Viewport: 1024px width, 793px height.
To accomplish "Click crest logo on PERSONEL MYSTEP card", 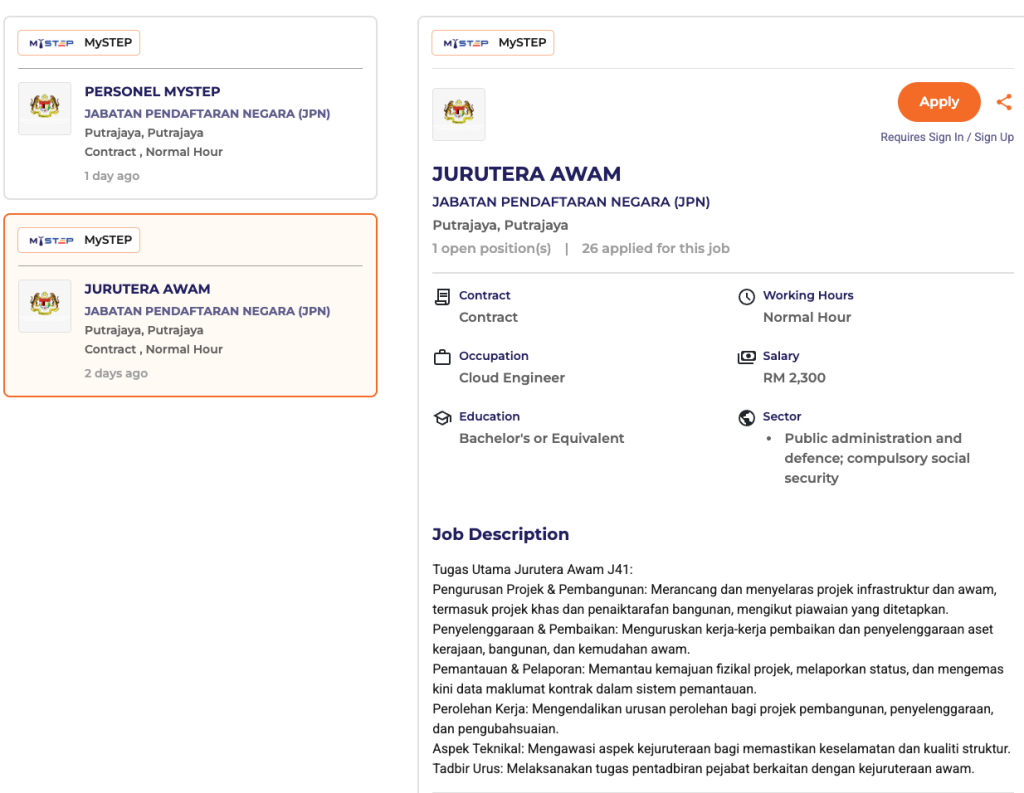I will click(x=45, y=108).
